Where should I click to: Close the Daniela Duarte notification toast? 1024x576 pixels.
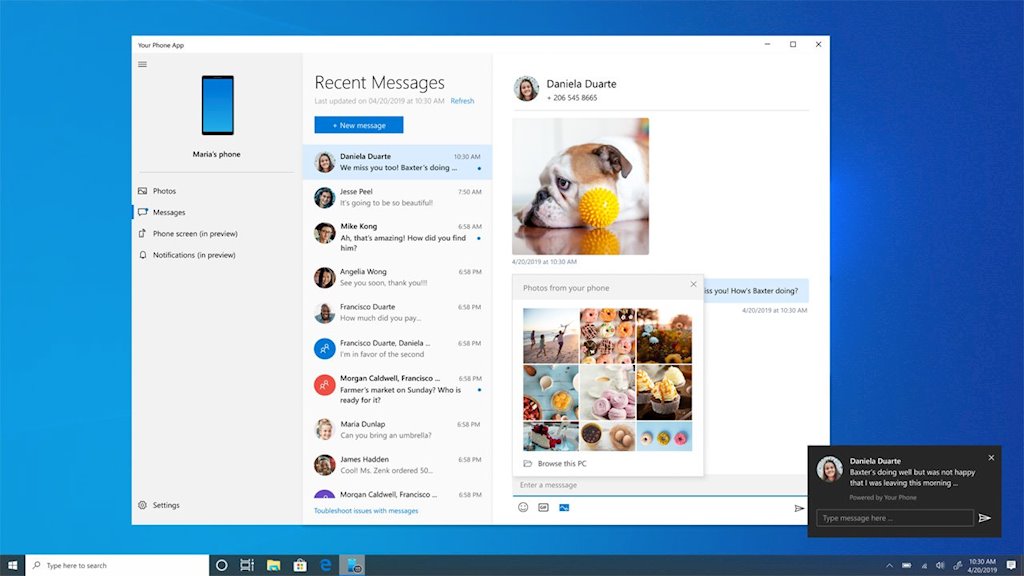tap(991, 457)
